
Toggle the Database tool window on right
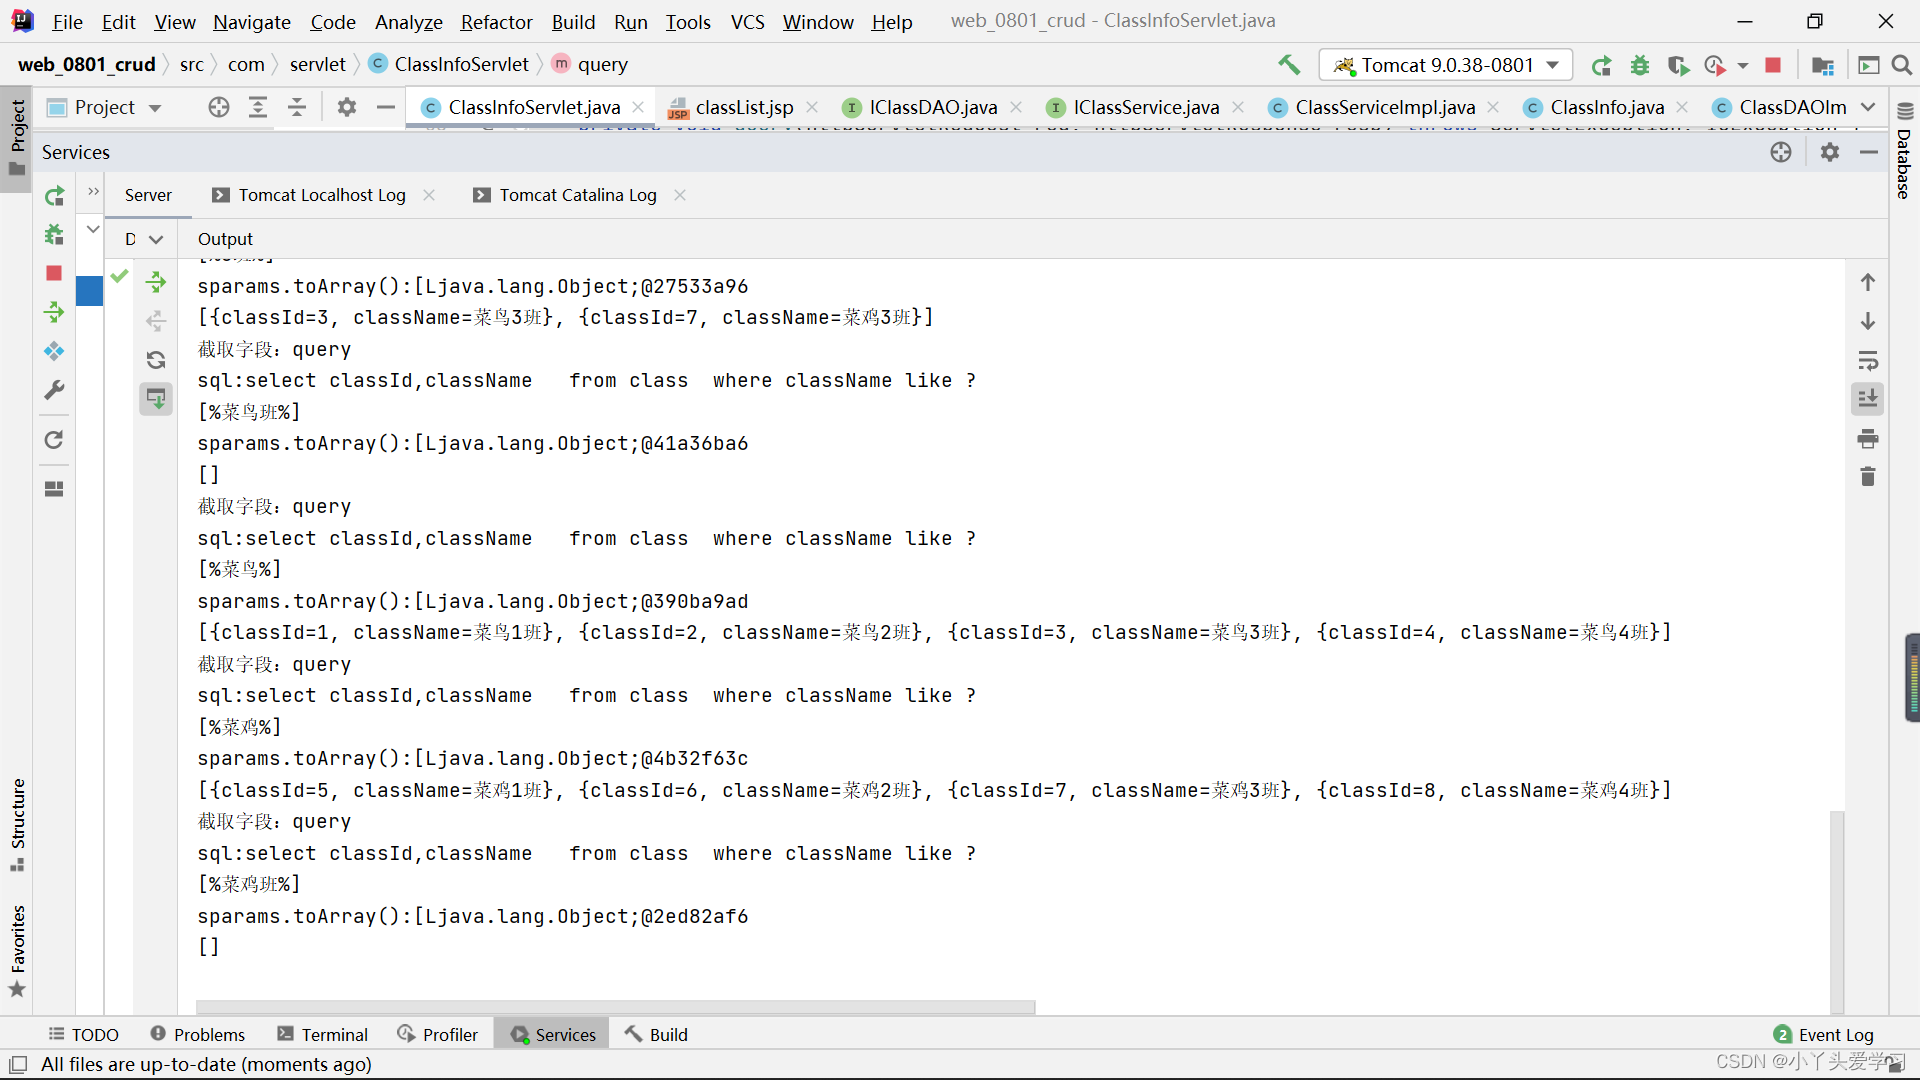click(1905, 152)
